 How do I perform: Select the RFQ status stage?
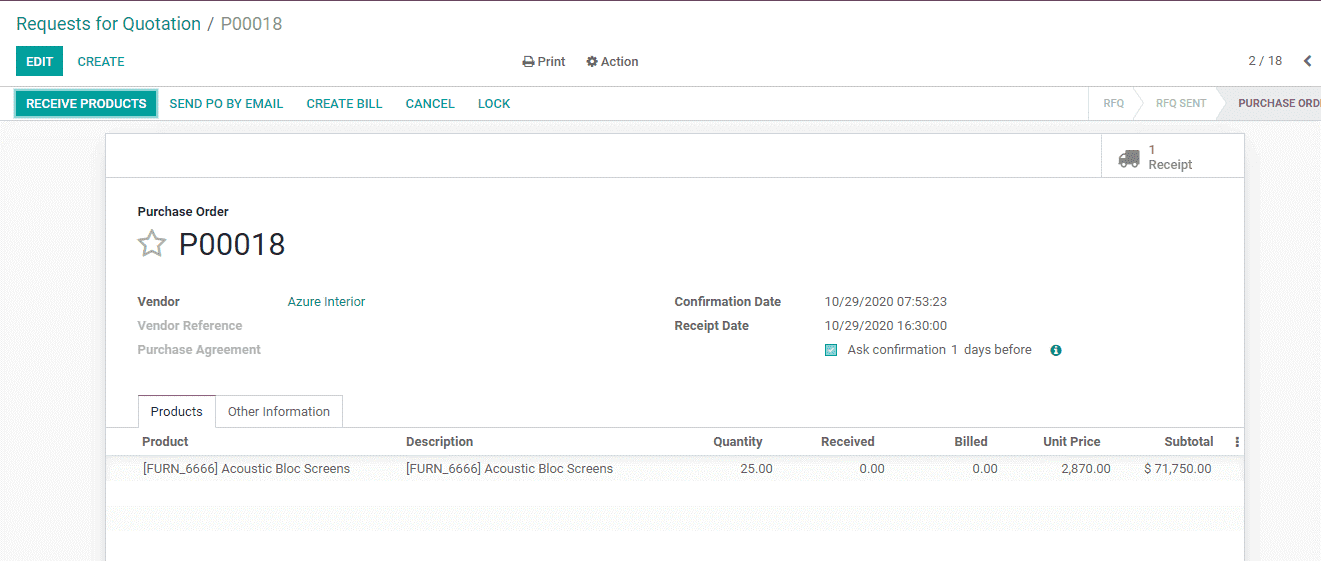[x=1113, y=104]
